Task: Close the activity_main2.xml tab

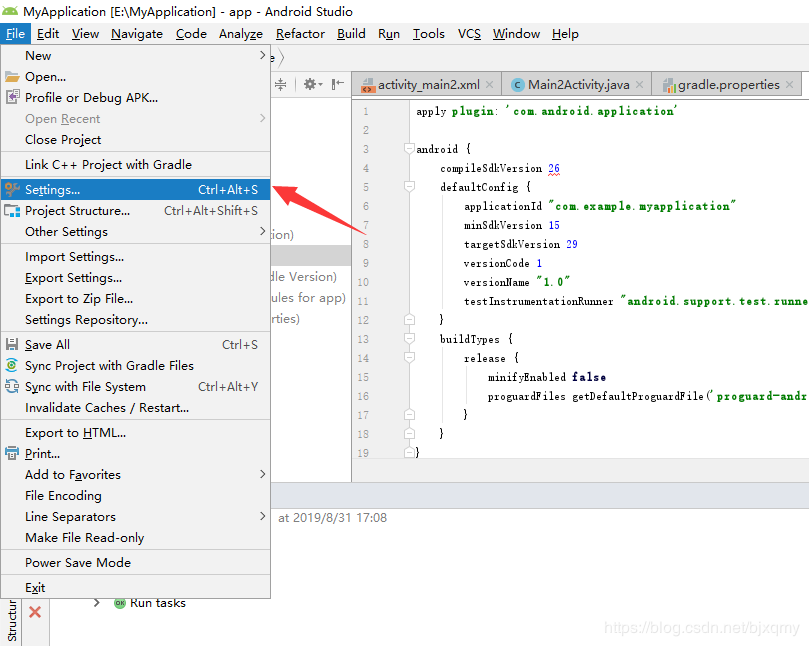Action: pyautogui.click(x=490, y=85)
